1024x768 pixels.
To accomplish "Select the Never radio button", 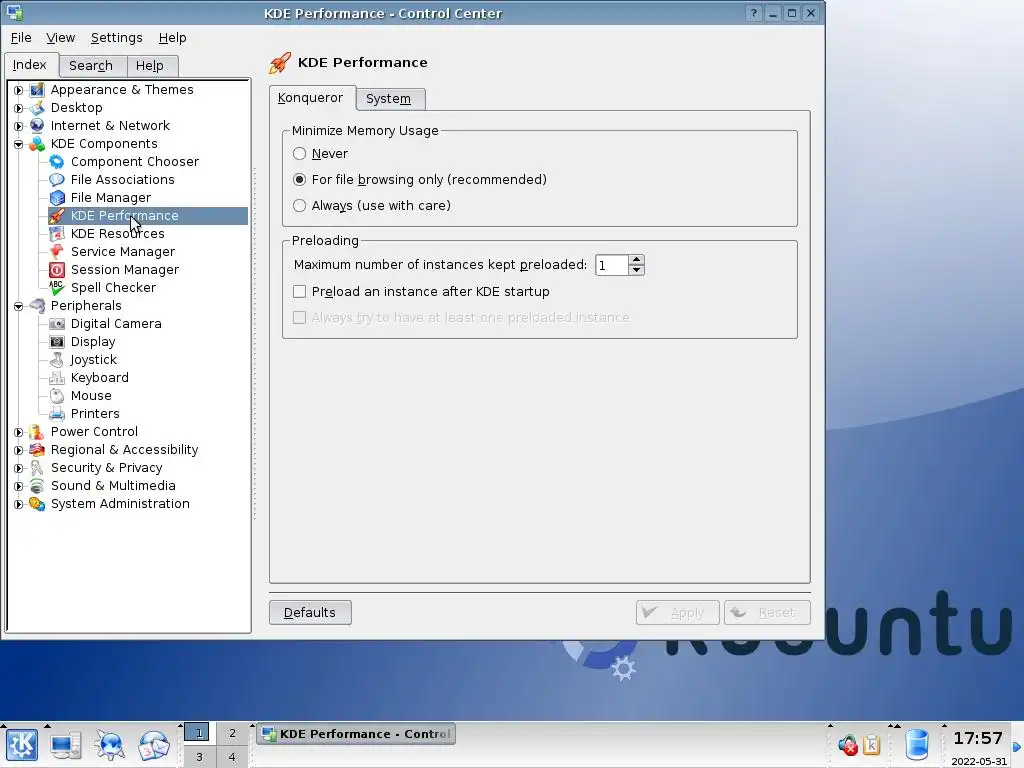I will 299,153.
